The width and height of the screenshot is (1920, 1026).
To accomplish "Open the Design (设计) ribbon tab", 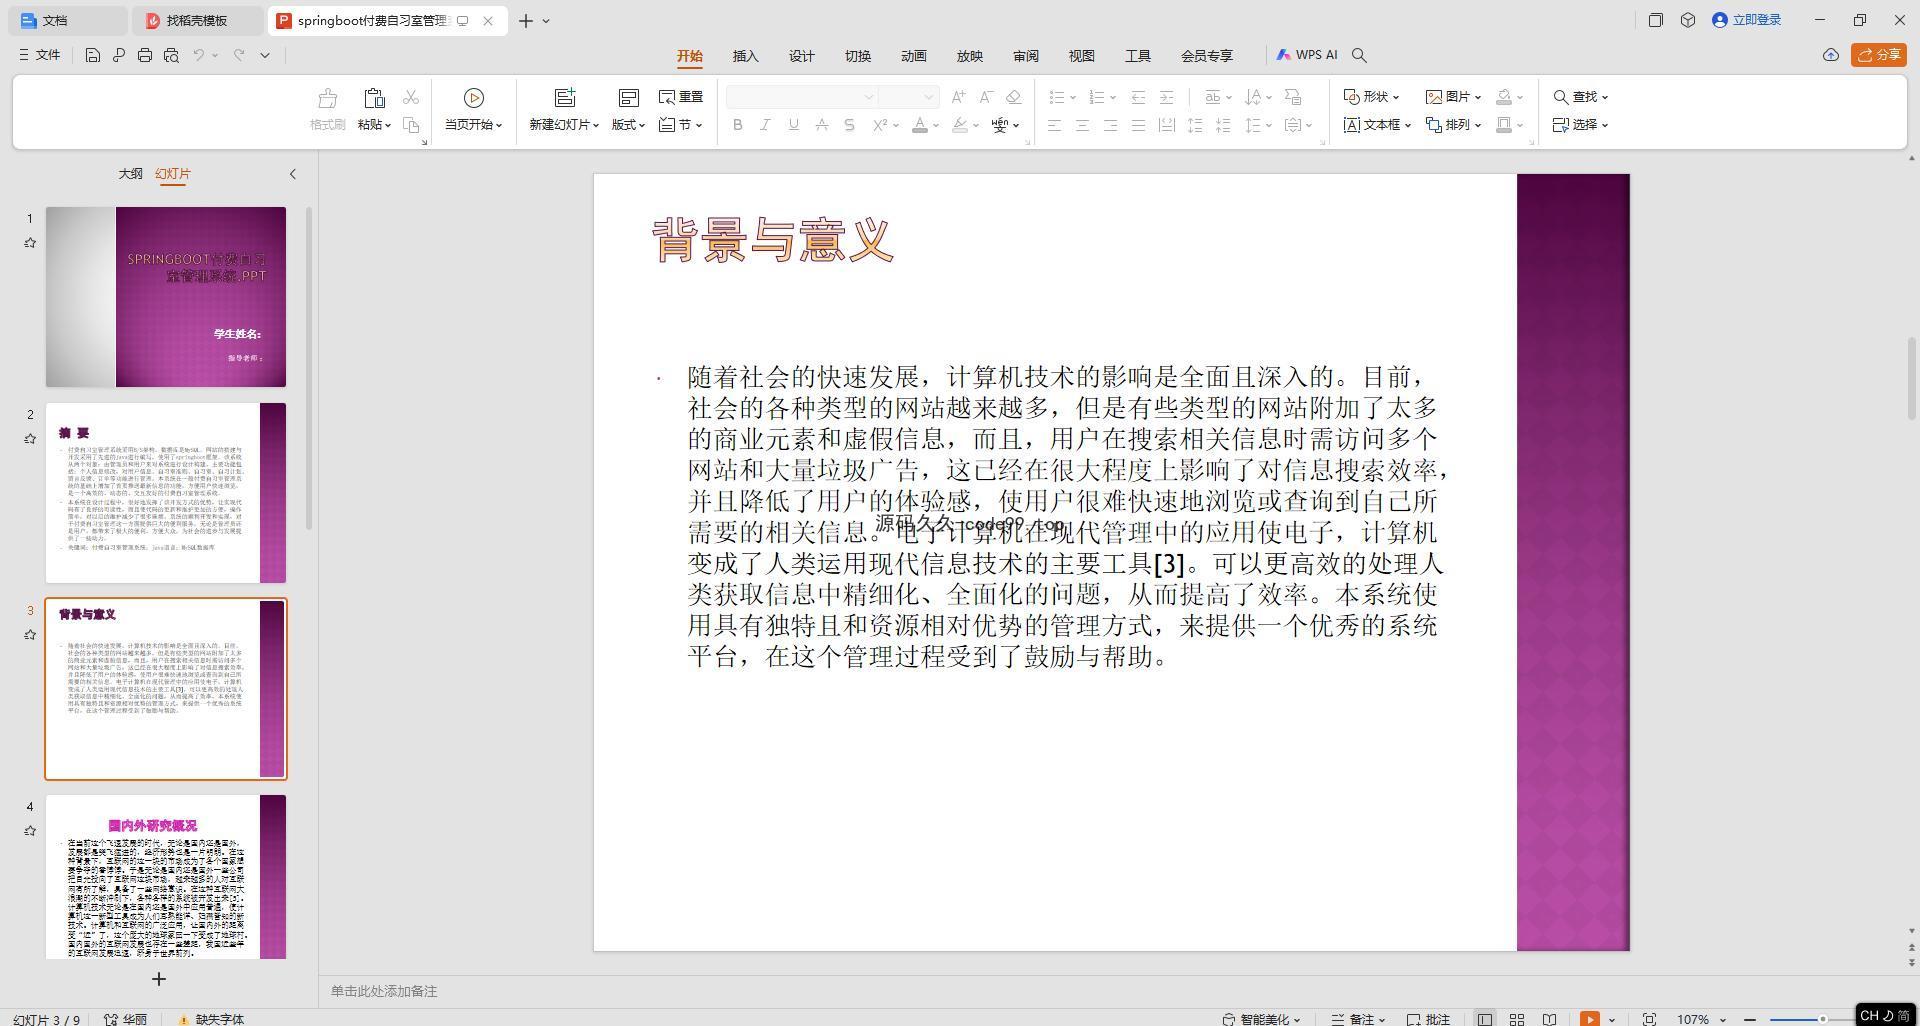I will click(801, 56).
